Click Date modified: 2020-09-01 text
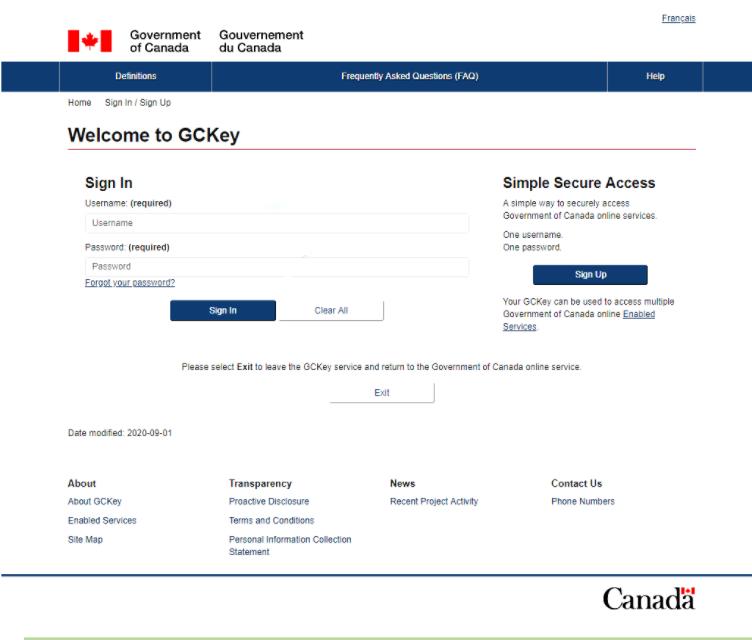Viewport: 752px width, 640px height. (x=120, y=433)
